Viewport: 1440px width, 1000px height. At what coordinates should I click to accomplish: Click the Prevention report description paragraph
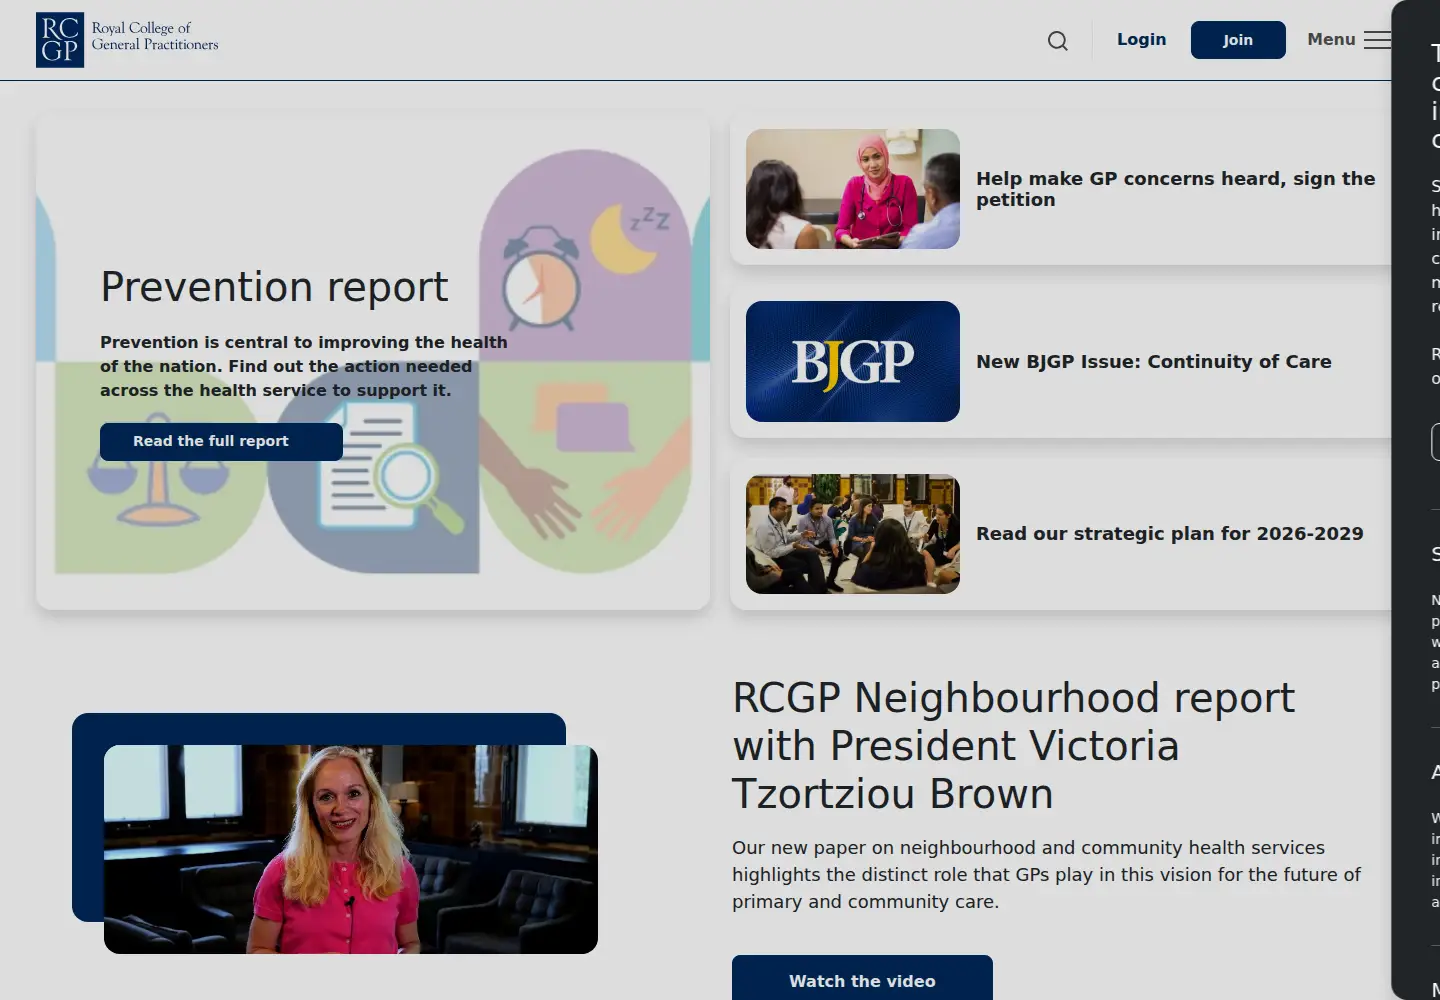tap(304, 366)
